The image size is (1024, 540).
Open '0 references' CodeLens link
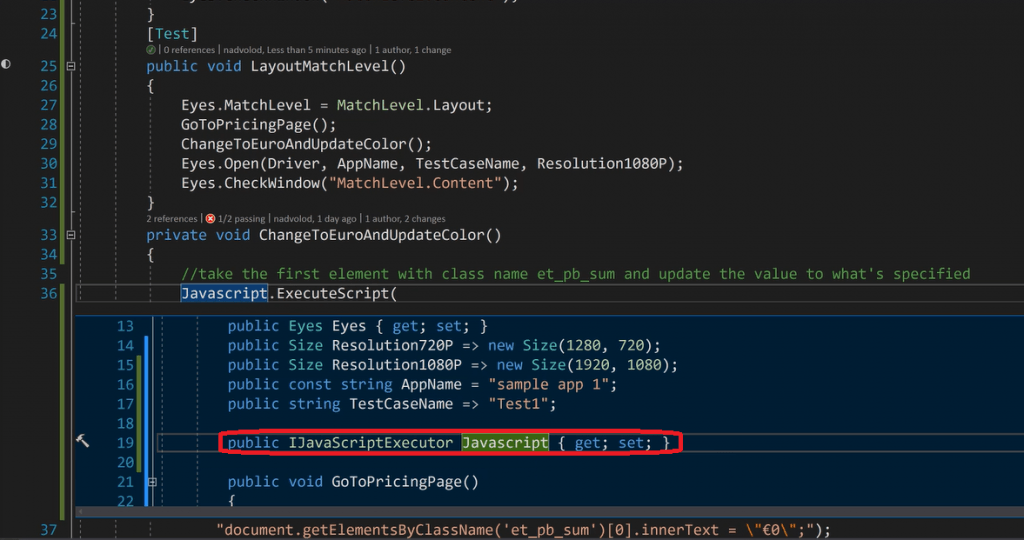pos(189,49)
